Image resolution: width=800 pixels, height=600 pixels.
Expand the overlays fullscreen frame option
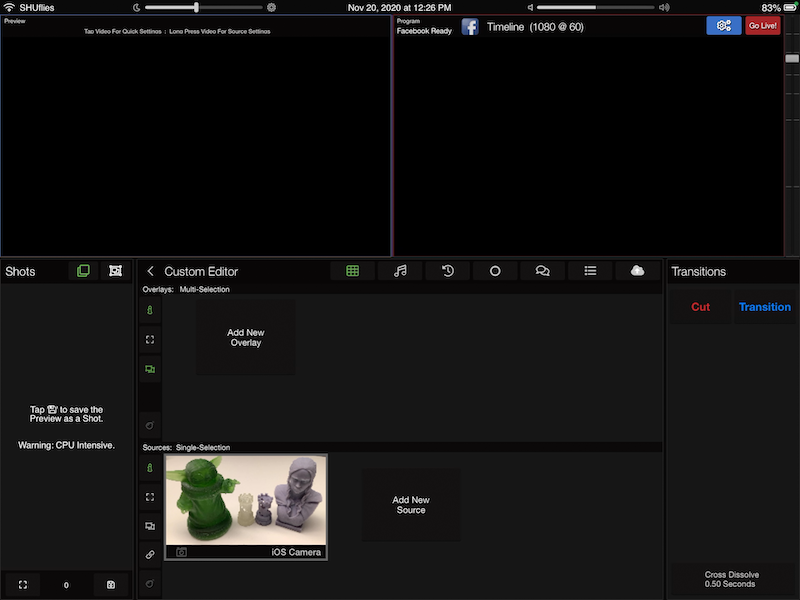click(x=150, y=340)
